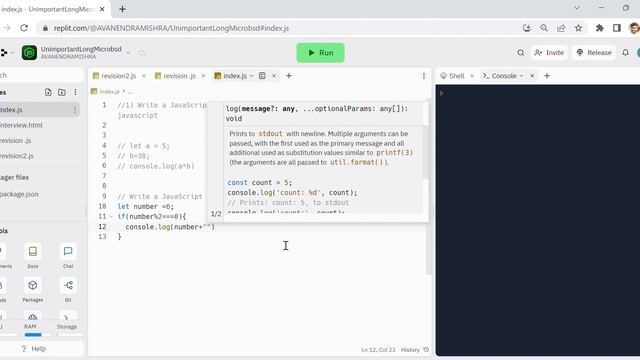
Task: Click the tooltip documentation scrollbar
Action: coord(425,153)
